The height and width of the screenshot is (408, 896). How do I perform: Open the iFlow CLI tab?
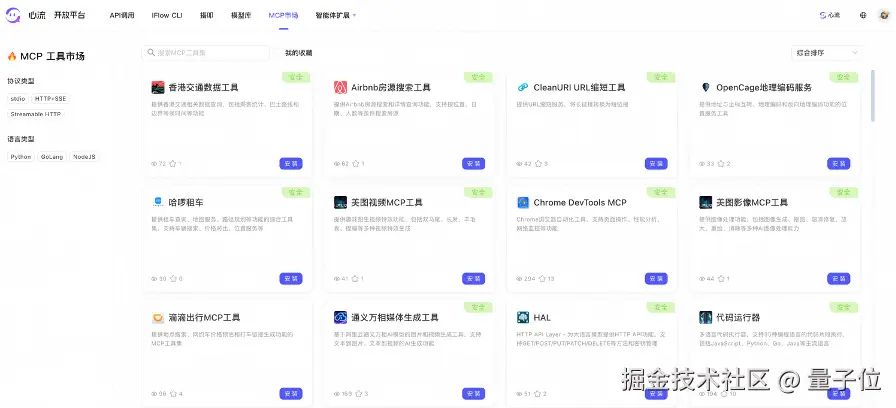pyautogui.click(x=167, y=15)
